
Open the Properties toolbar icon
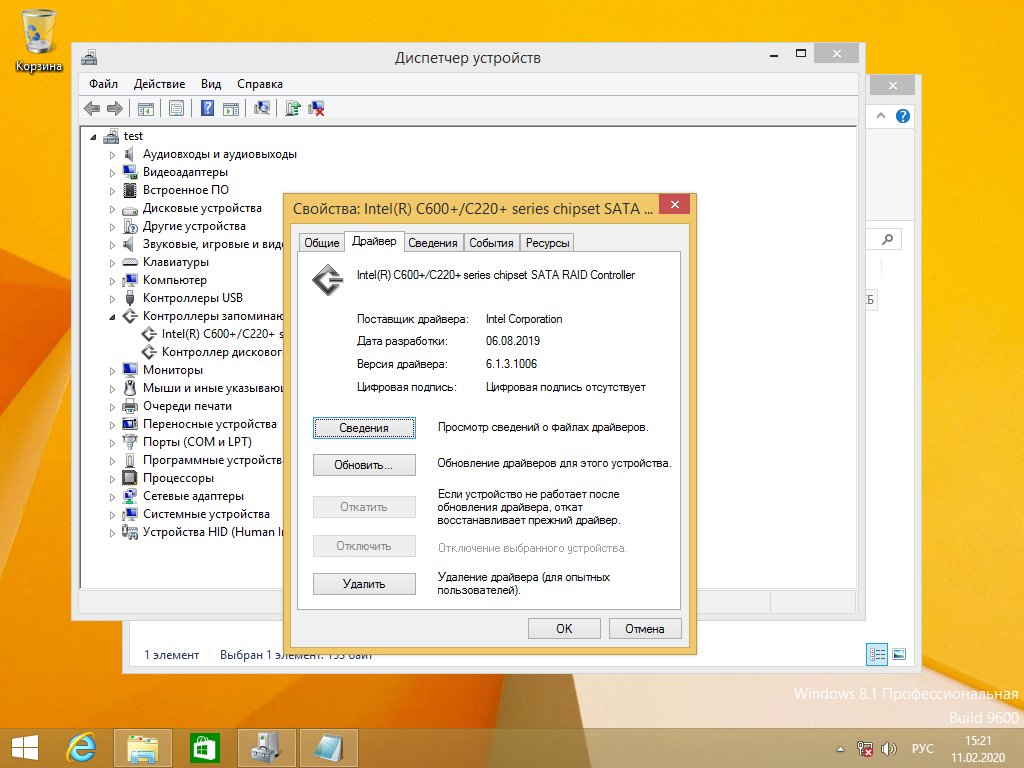pyautogui.click(x=176, y=108)
